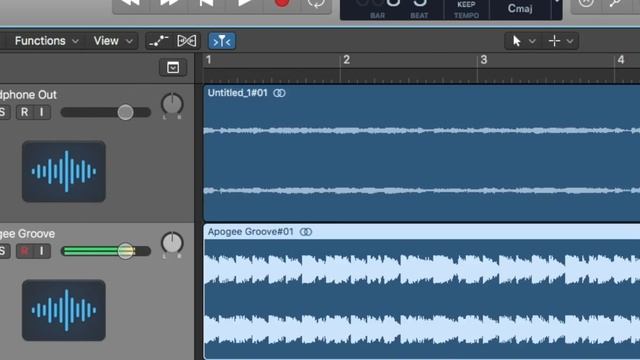Toggle input monitoring on Apogee Groove track

coord(42,251)
